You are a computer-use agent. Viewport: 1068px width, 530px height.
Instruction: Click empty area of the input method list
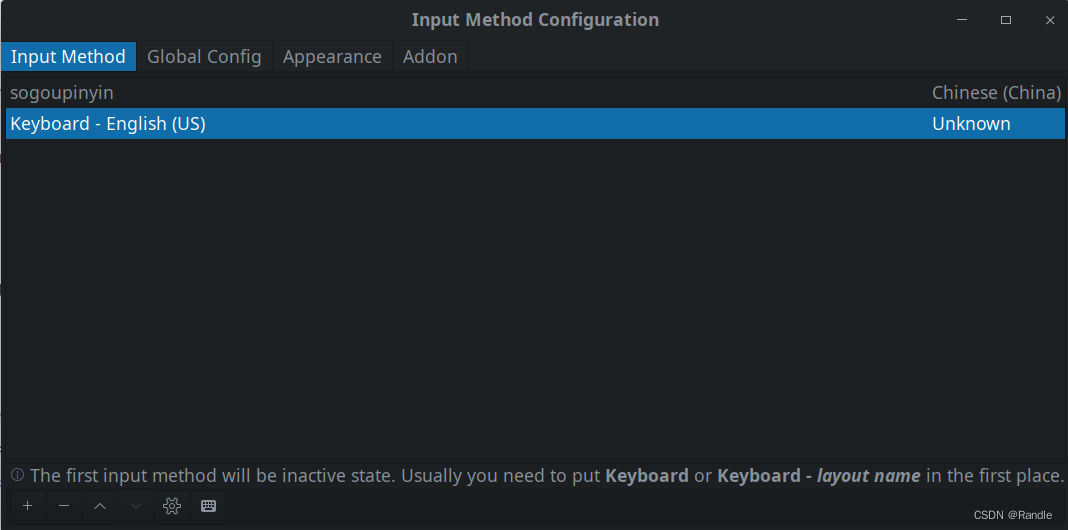535,300
